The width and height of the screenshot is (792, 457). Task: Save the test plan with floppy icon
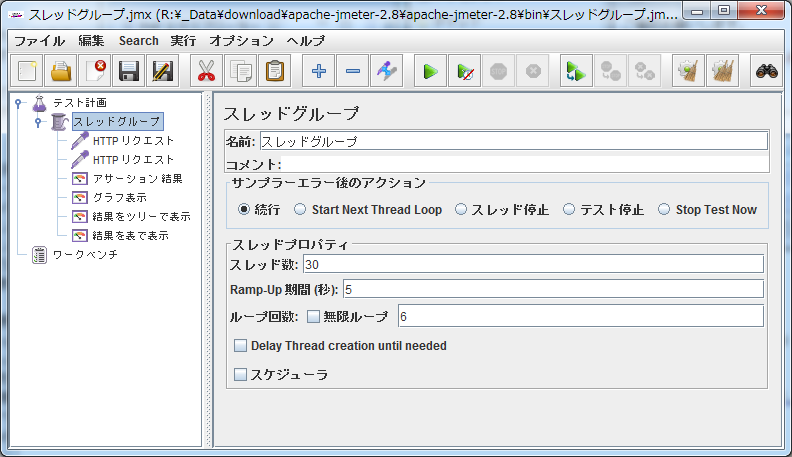[128, 71]
